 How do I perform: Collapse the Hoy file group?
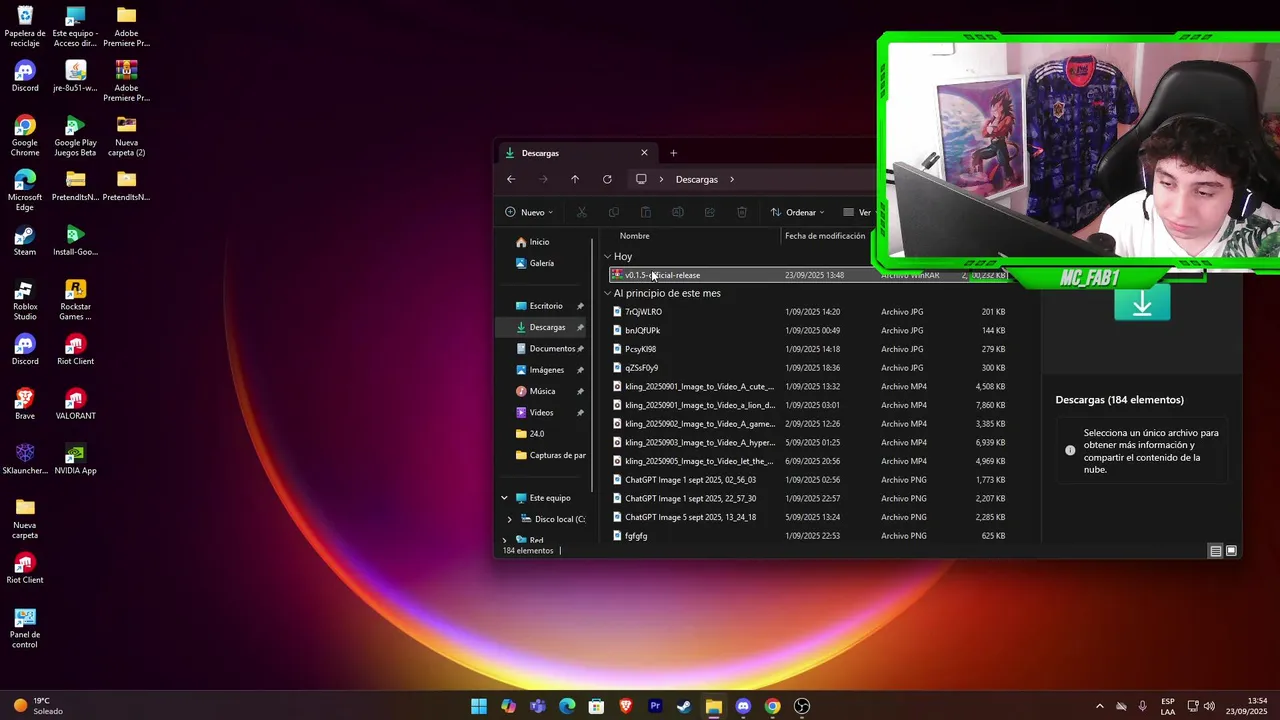(607, 257)
